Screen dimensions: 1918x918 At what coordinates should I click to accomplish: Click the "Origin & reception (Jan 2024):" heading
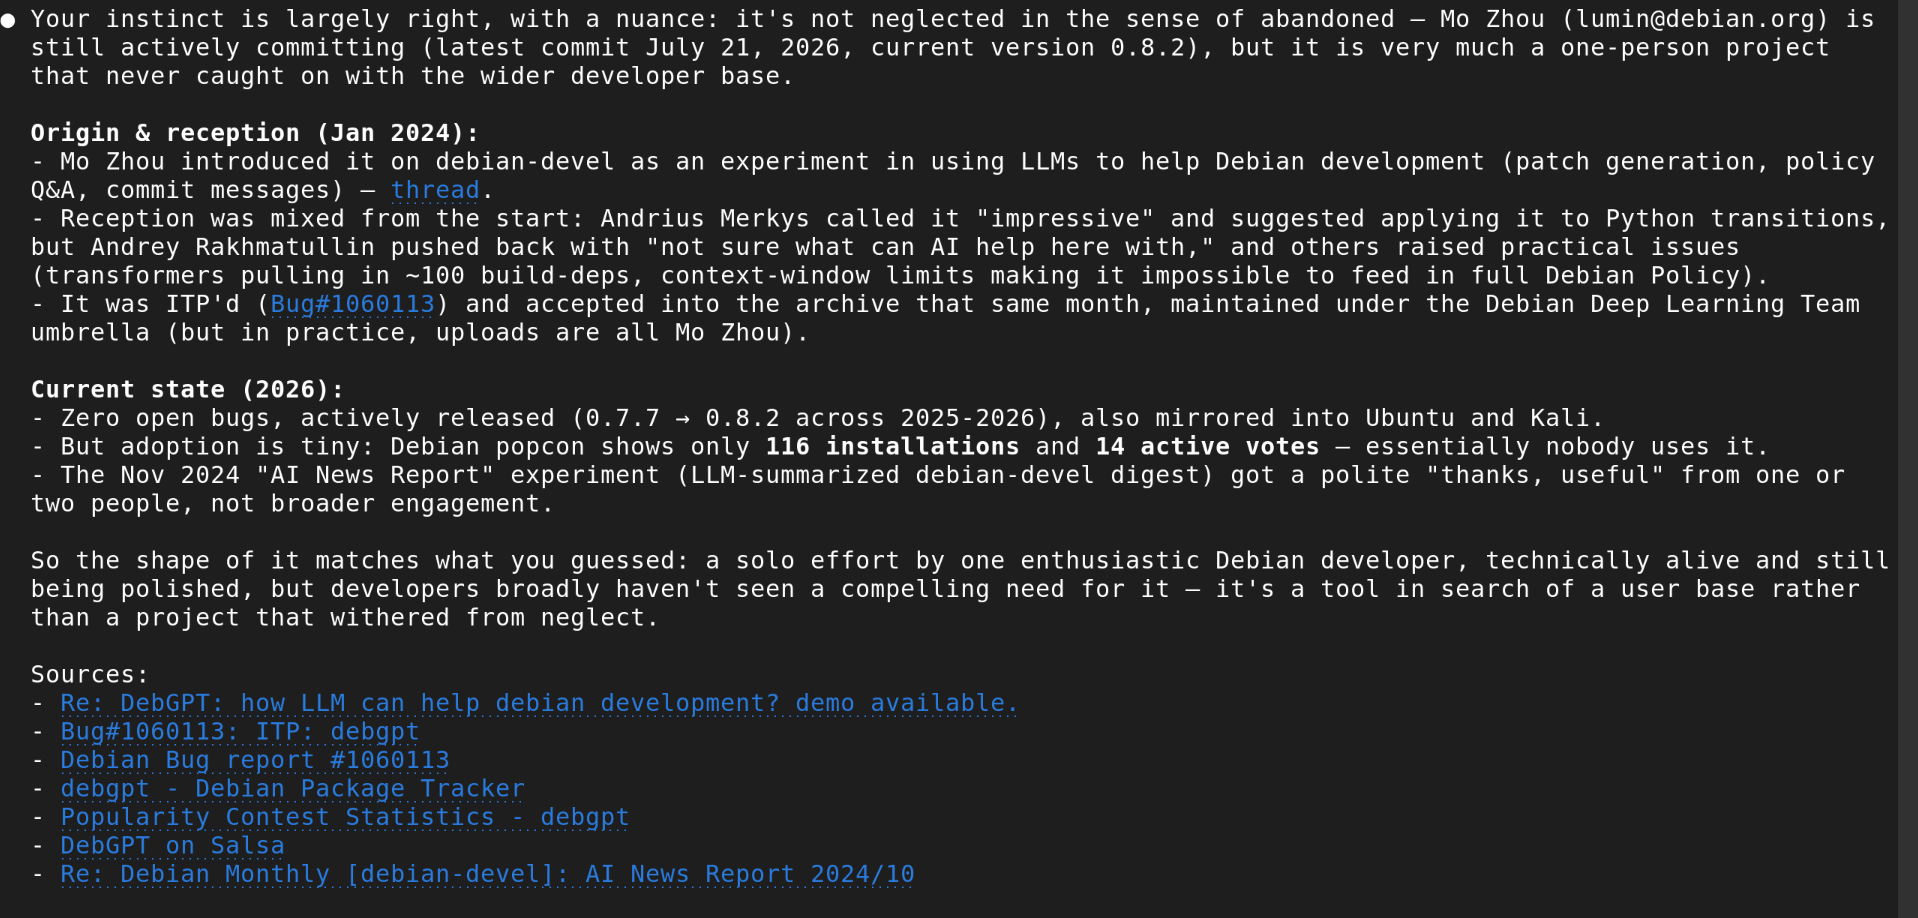point(255,133)
